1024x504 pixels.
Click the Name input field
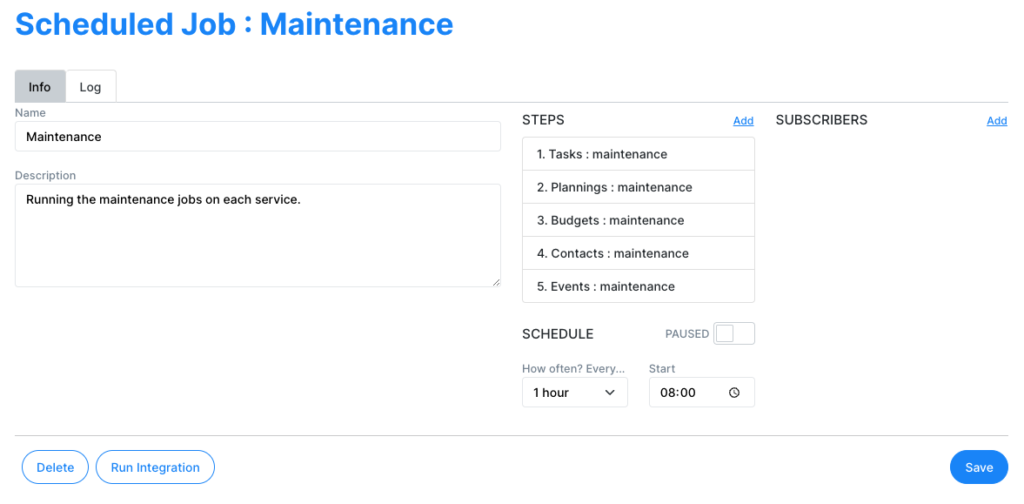pos(258,136)
